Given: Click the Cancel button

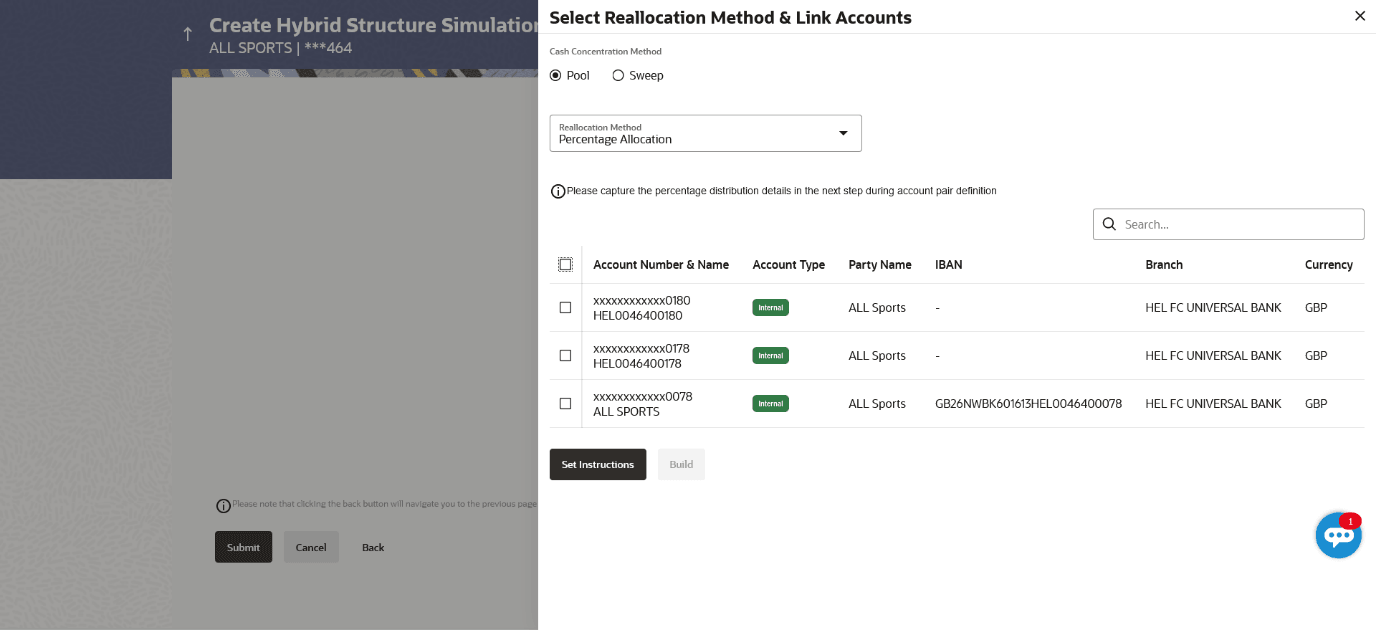Looking at the screenshot, I should 311,547.
